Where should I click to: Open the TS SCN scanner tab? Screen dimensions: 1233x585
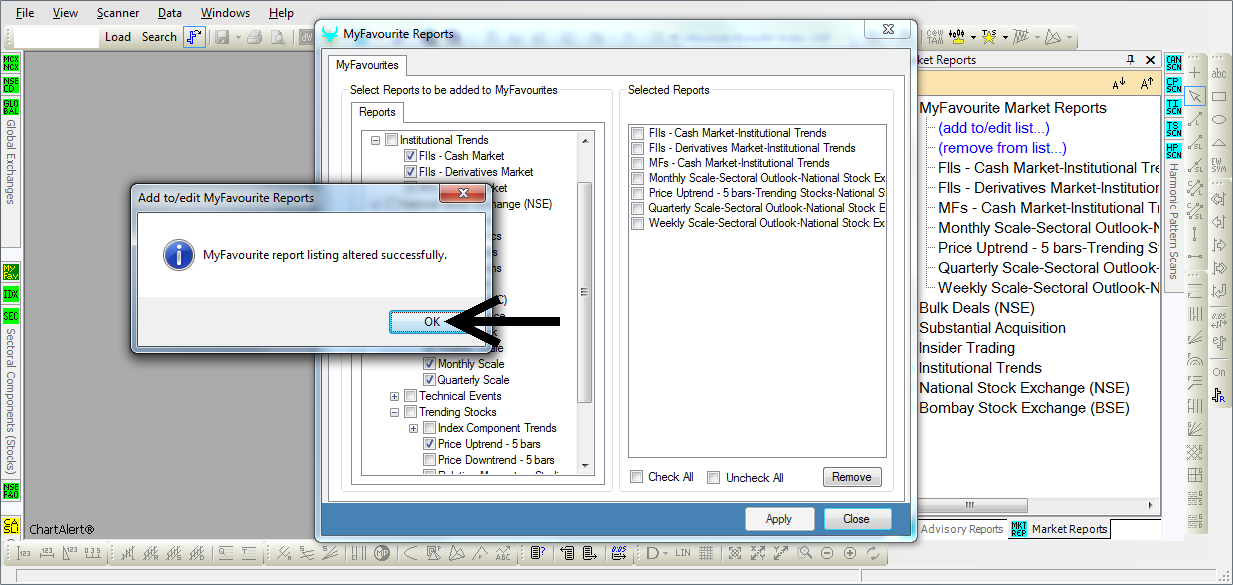(1174, 129)
